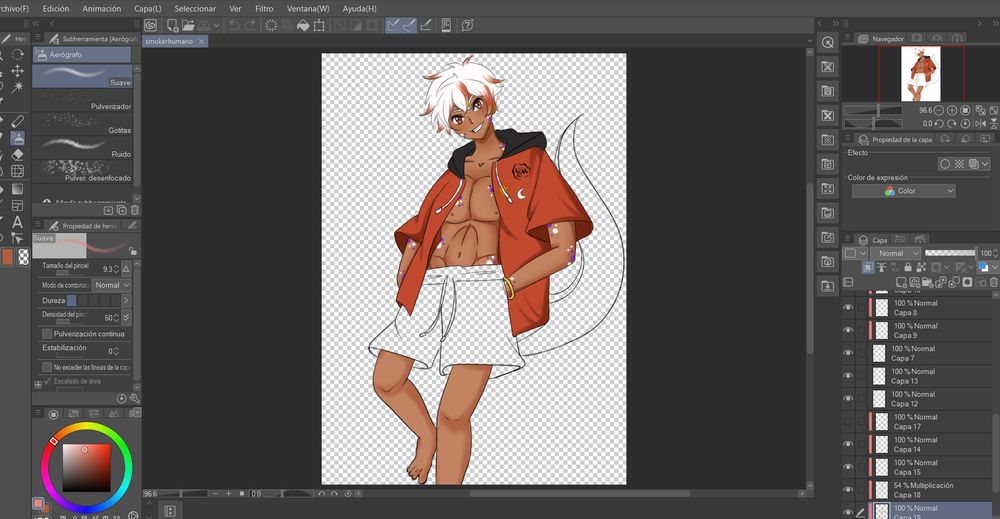Viewport: 1000px width, 519px height.
Task: Zoom in within the Navigator panel
Action: 952,110
